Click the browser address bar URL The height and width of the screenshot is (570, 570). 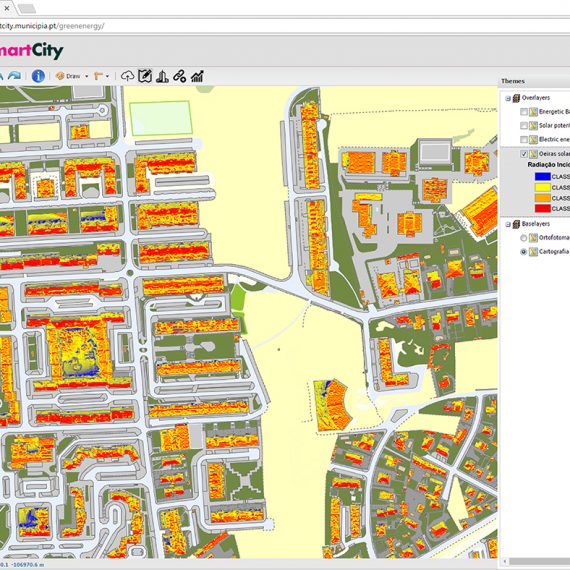point(52,26)
